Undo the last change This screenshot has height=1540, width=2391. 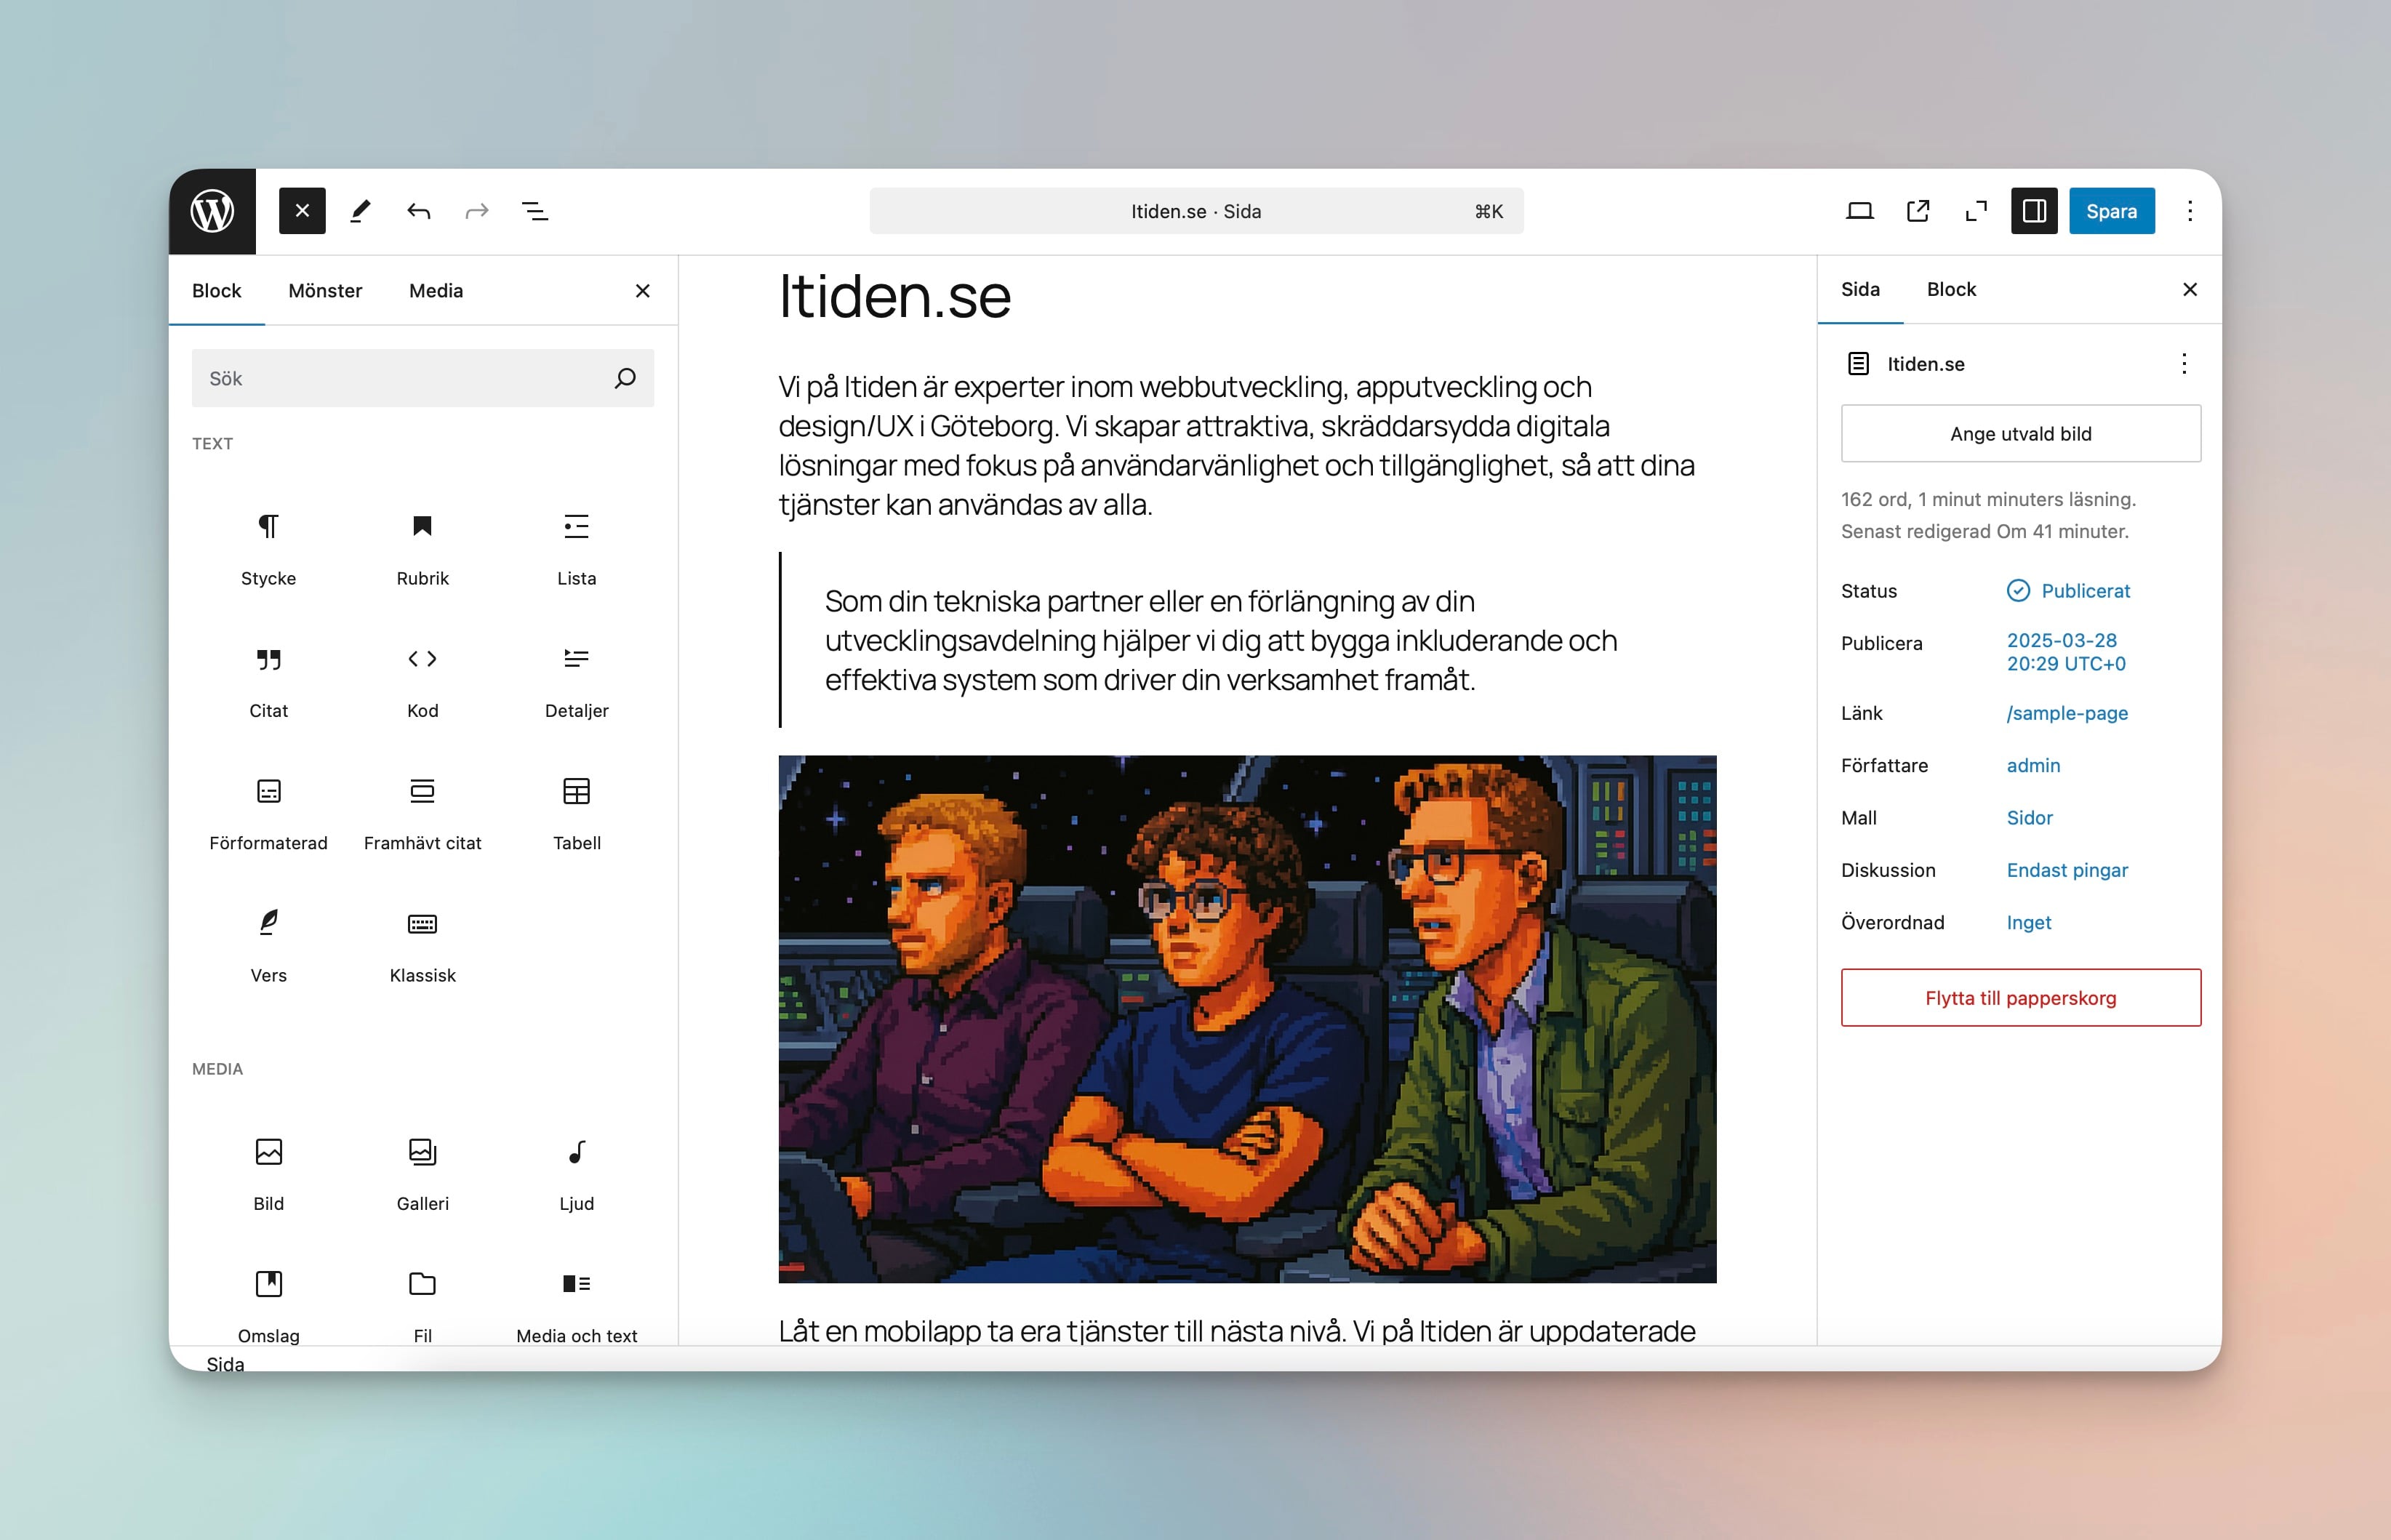click(419, 211)
